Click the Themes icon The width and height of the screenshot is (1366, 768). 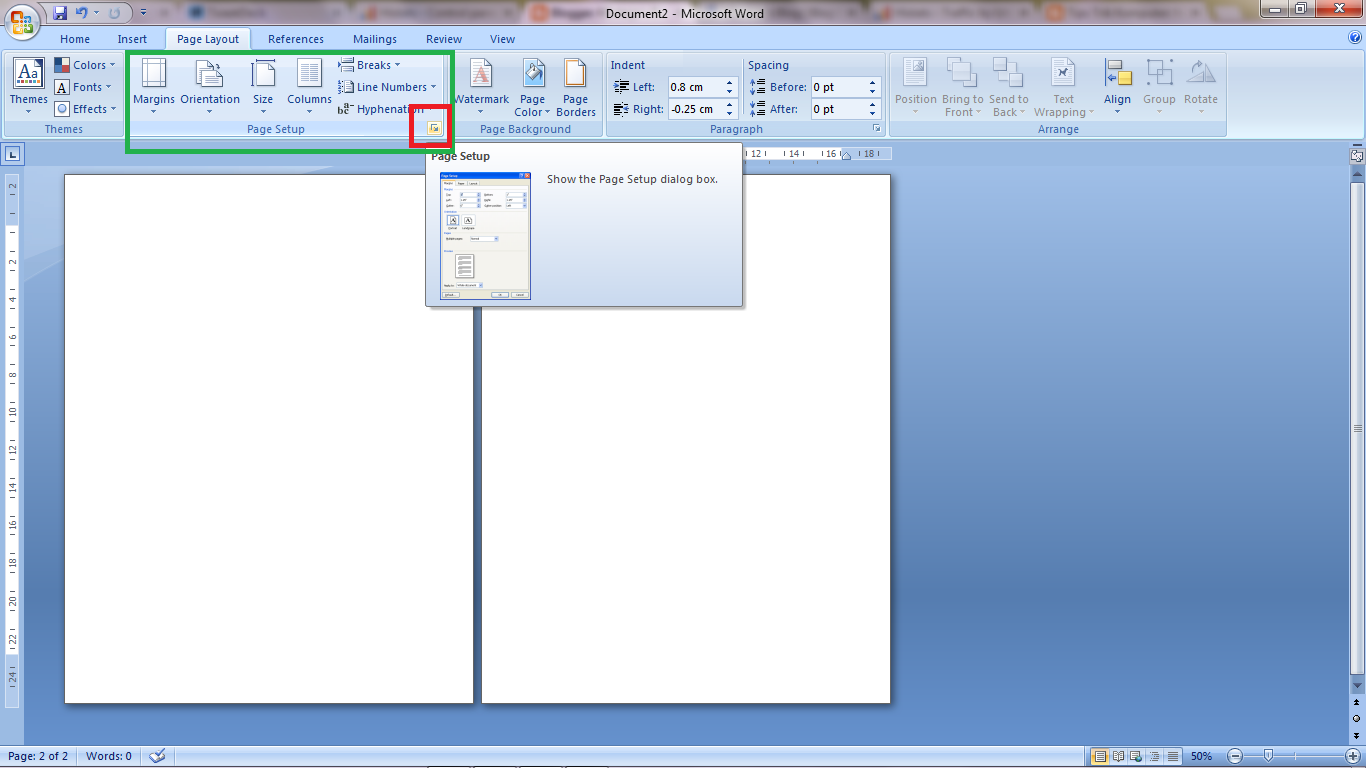(x=28, y=86)
